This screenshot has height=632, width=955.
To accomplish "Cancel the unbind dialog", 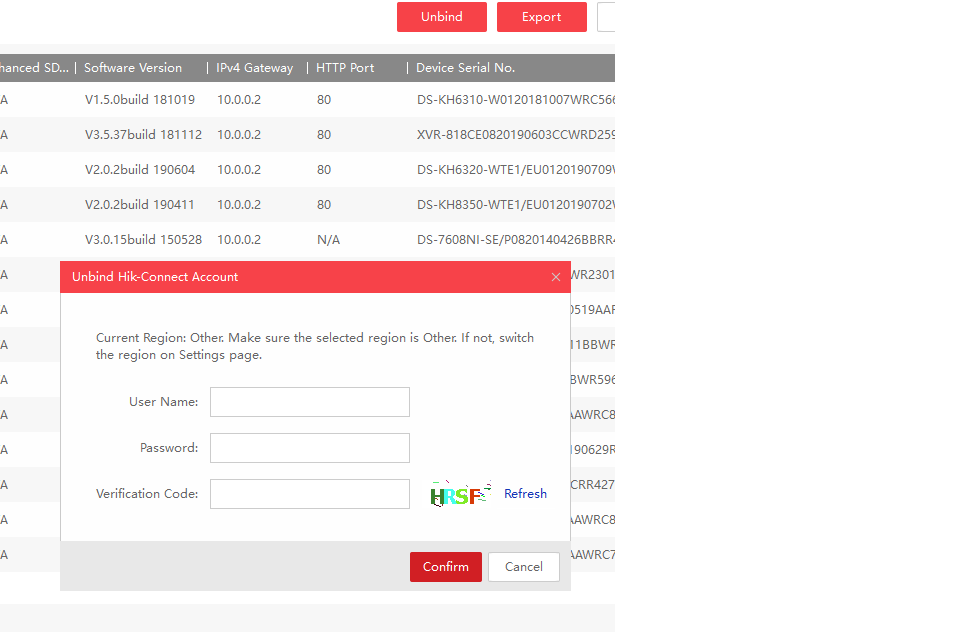I will (x=523, y=567).
